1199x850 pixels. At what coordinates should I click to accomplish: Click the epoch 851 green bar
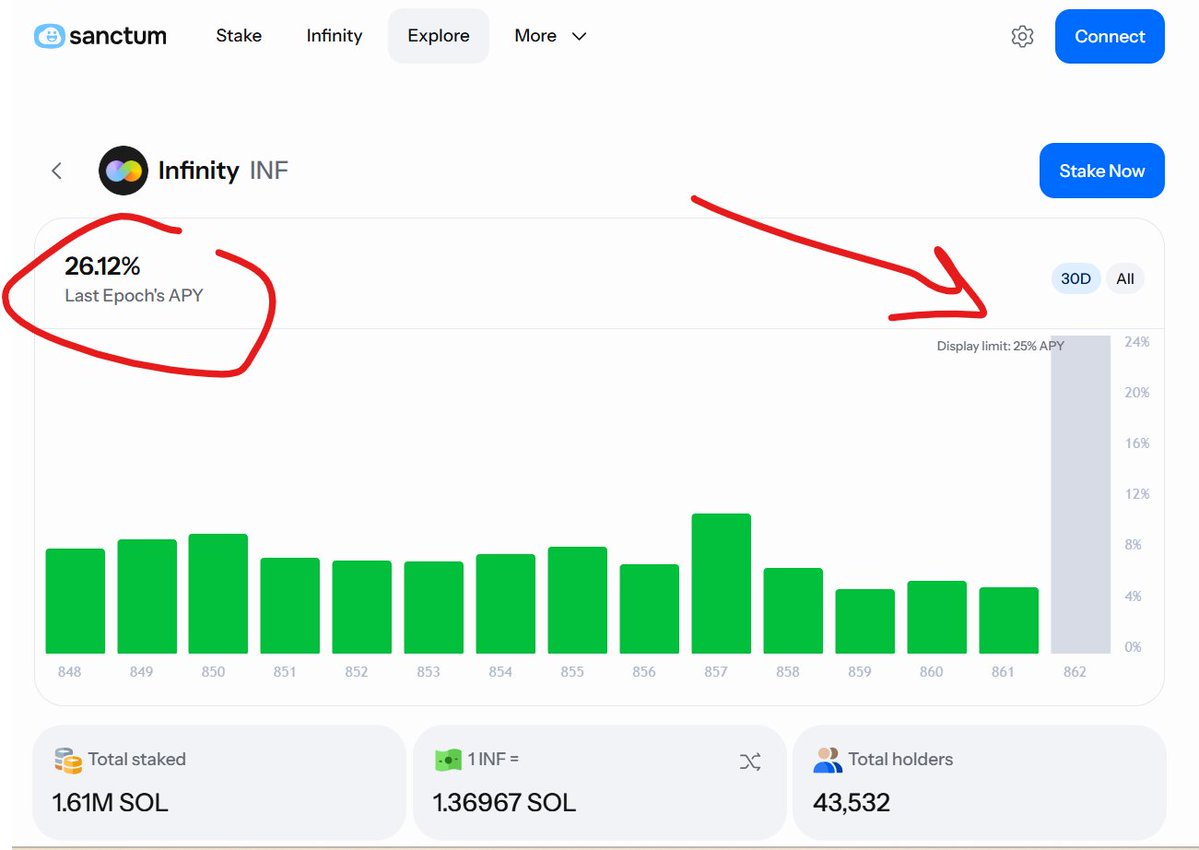point(290,605)
